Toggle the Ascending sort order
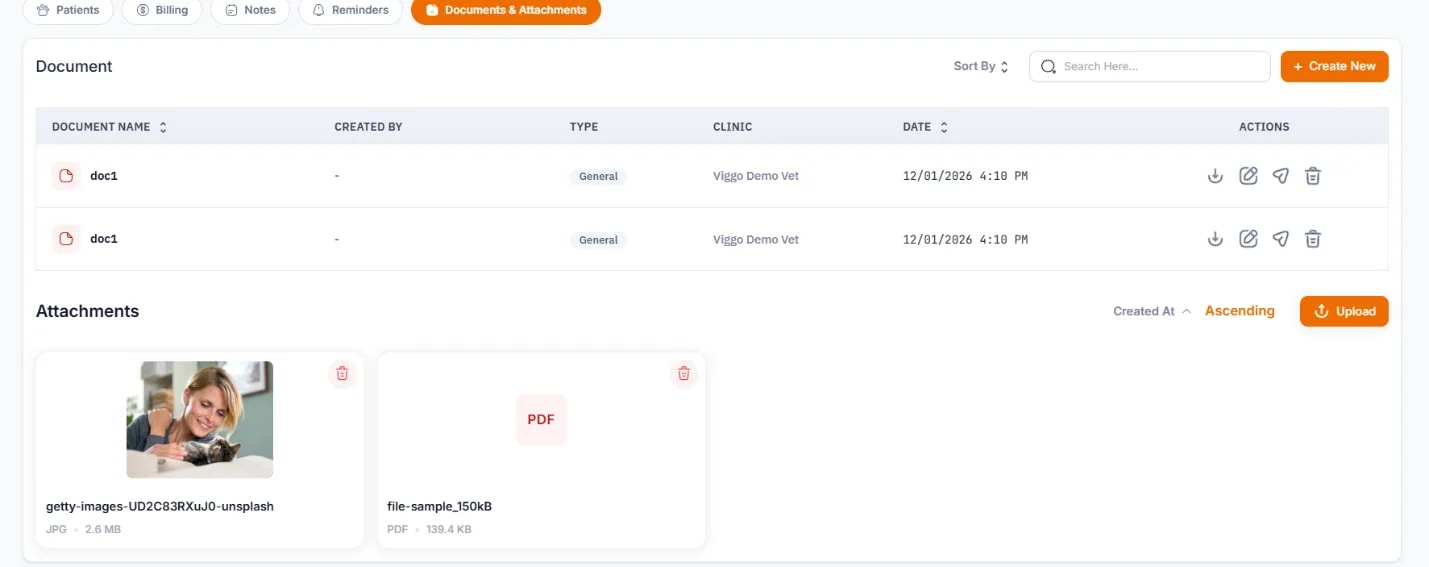This screenshot has width=1429, height=567. (1240, 311)
